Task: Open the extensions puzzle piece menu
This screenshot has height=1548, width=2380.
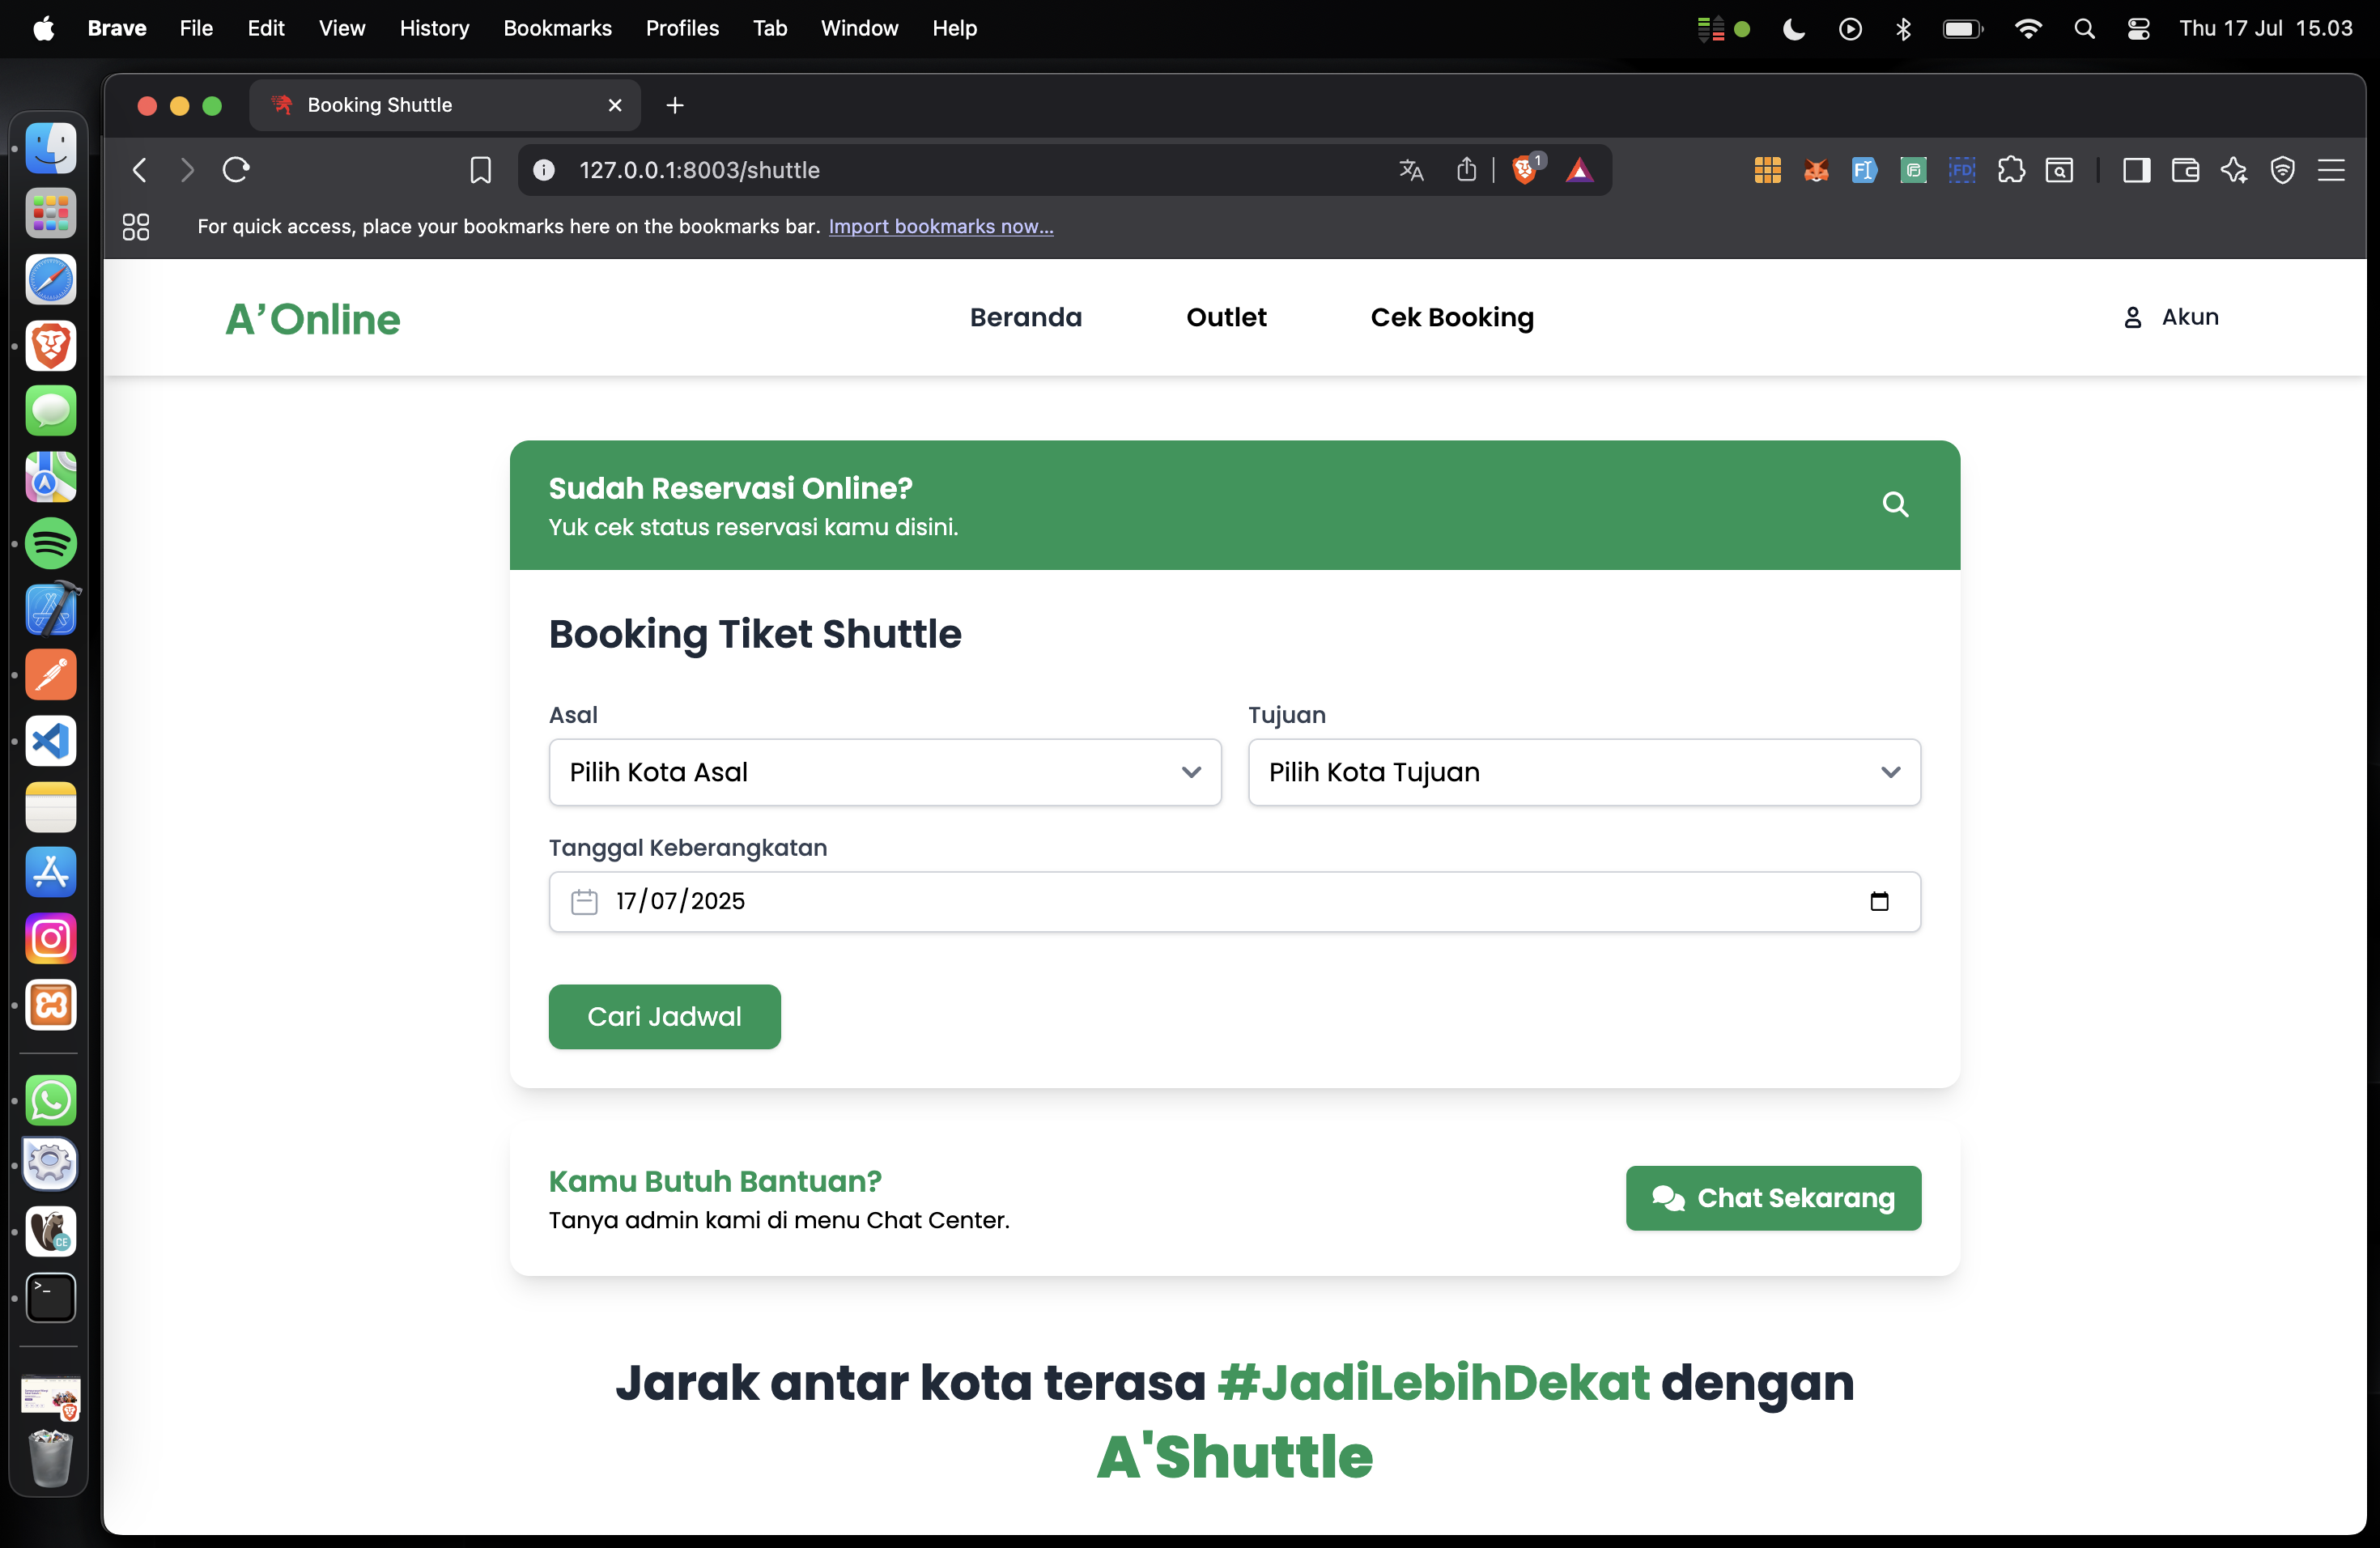Action: point(2011,170)
